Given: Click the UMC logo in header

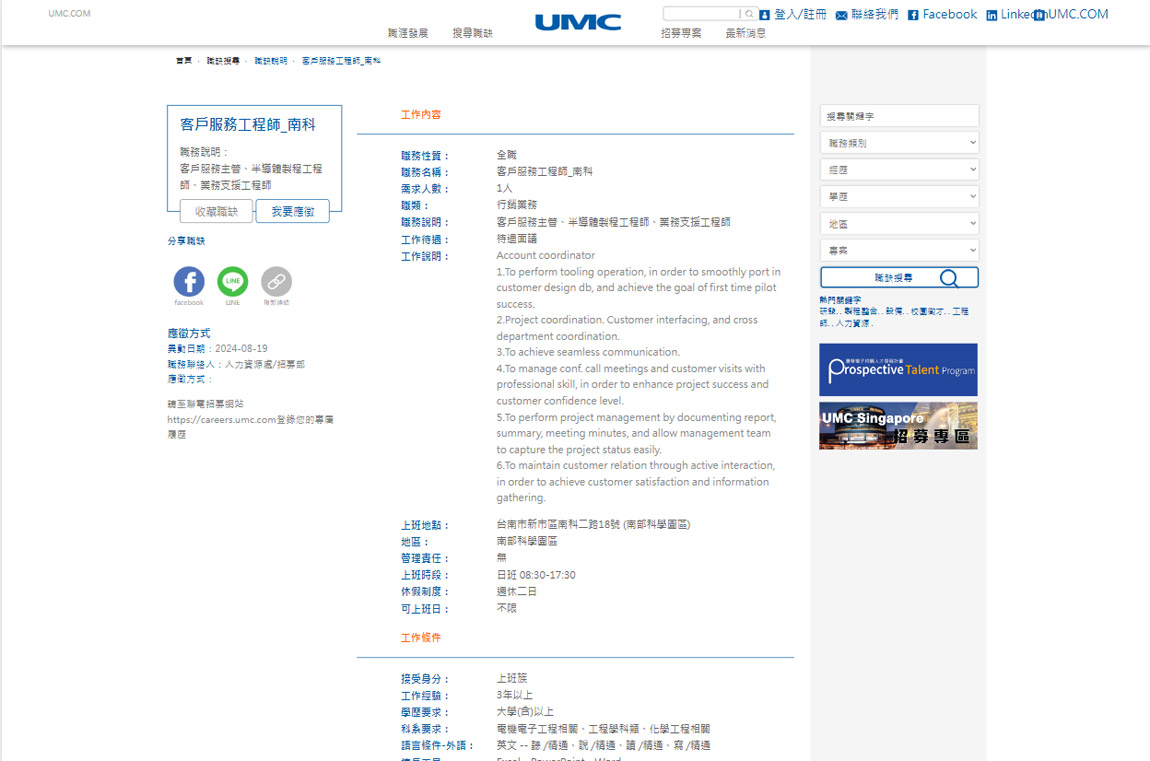Looking at the screenshot, I should (x=577, y=22).
